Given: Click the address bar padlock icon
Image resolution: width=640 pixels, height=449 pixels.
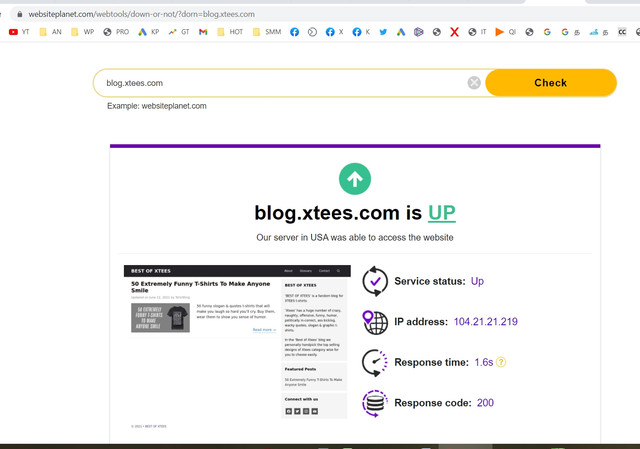Looking at the screenshot, I should pyautogui.click(x=20, y=14).
